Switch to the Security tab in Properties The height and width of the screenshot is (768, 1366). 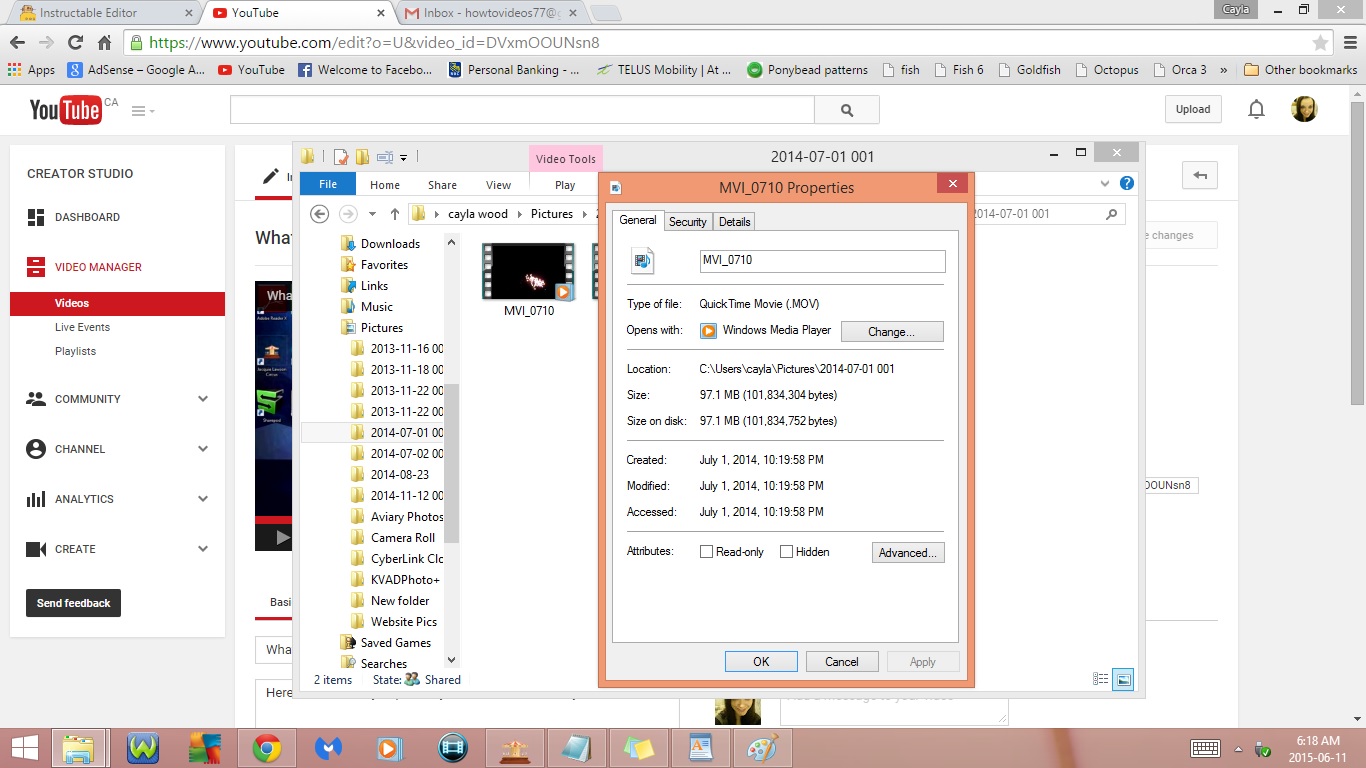(688, 222)
